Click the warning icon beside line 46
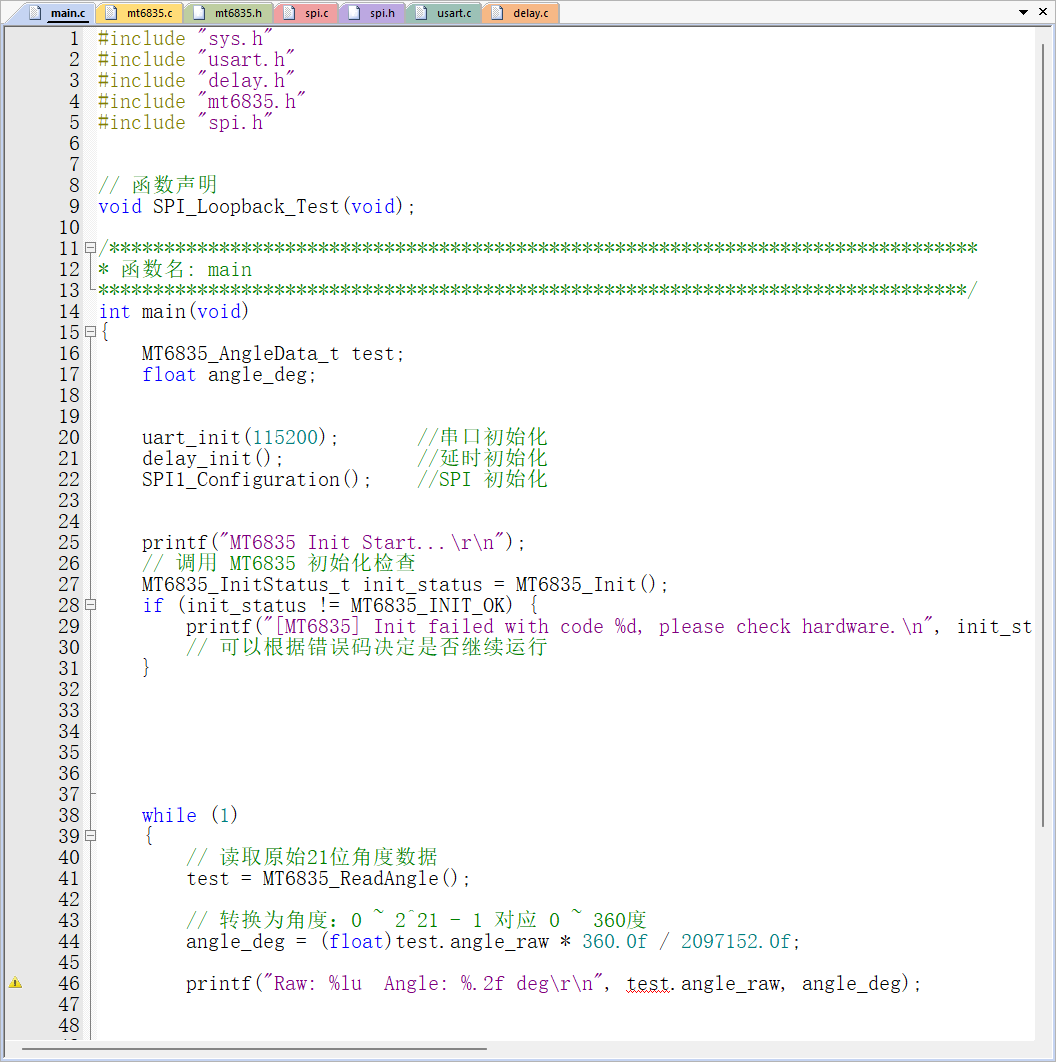The width and height of the screenshot is (1056, 1062). pos(16,983)
